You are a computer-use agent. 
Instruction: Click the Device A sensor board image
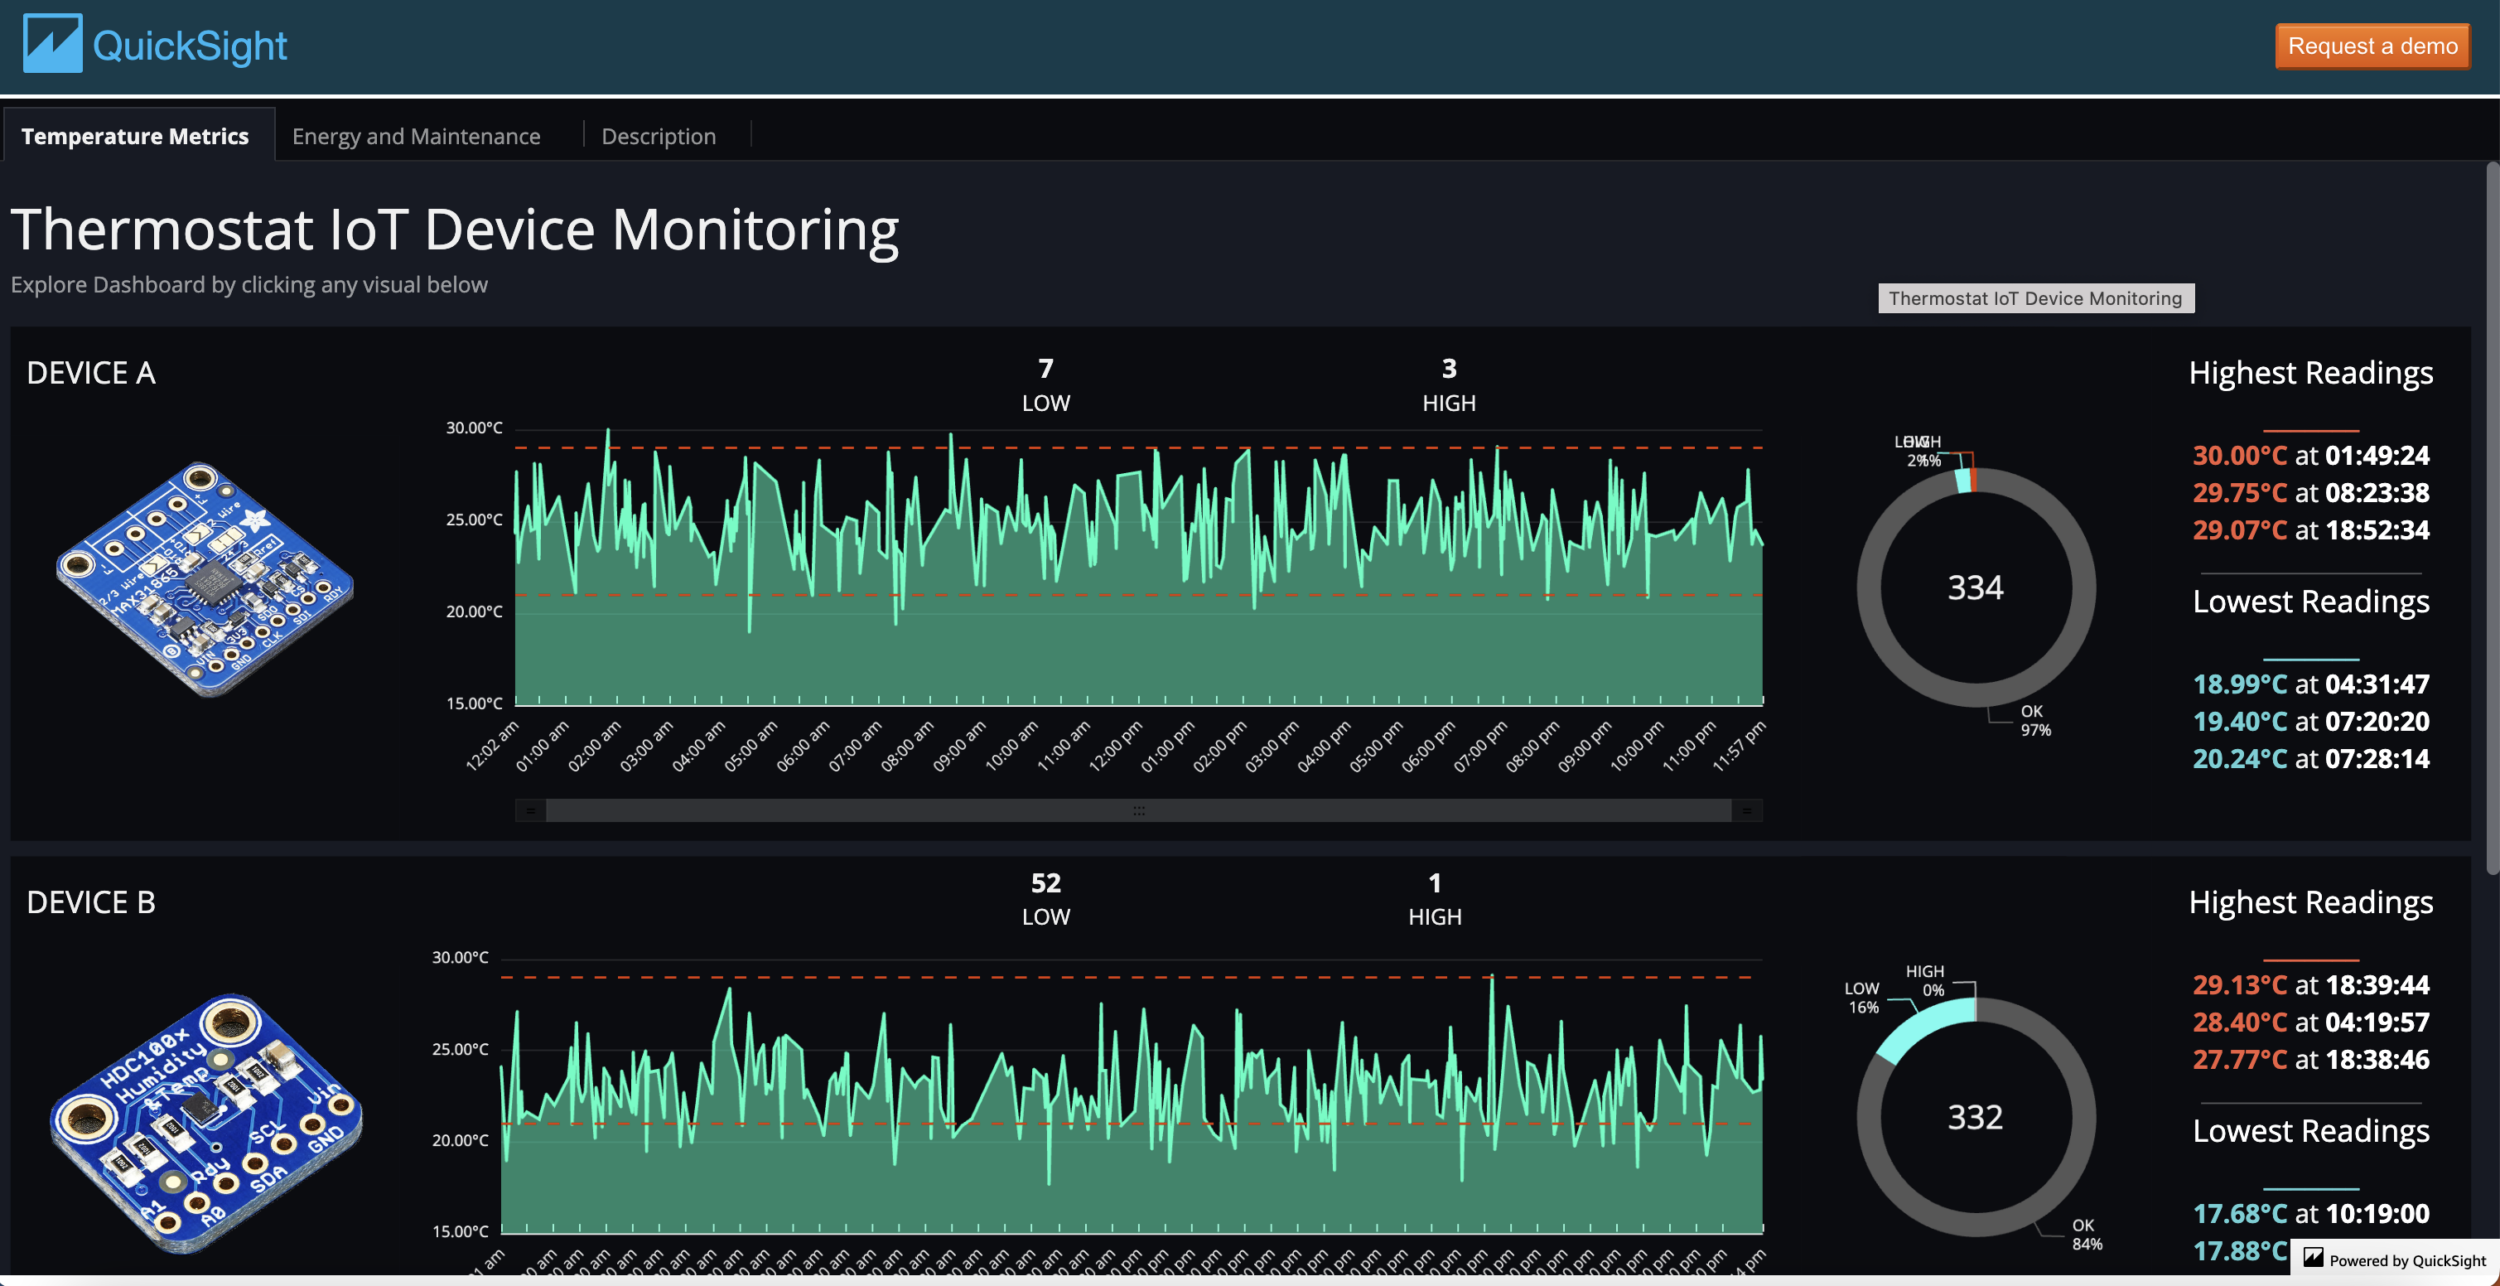click(x=205, y=578)
